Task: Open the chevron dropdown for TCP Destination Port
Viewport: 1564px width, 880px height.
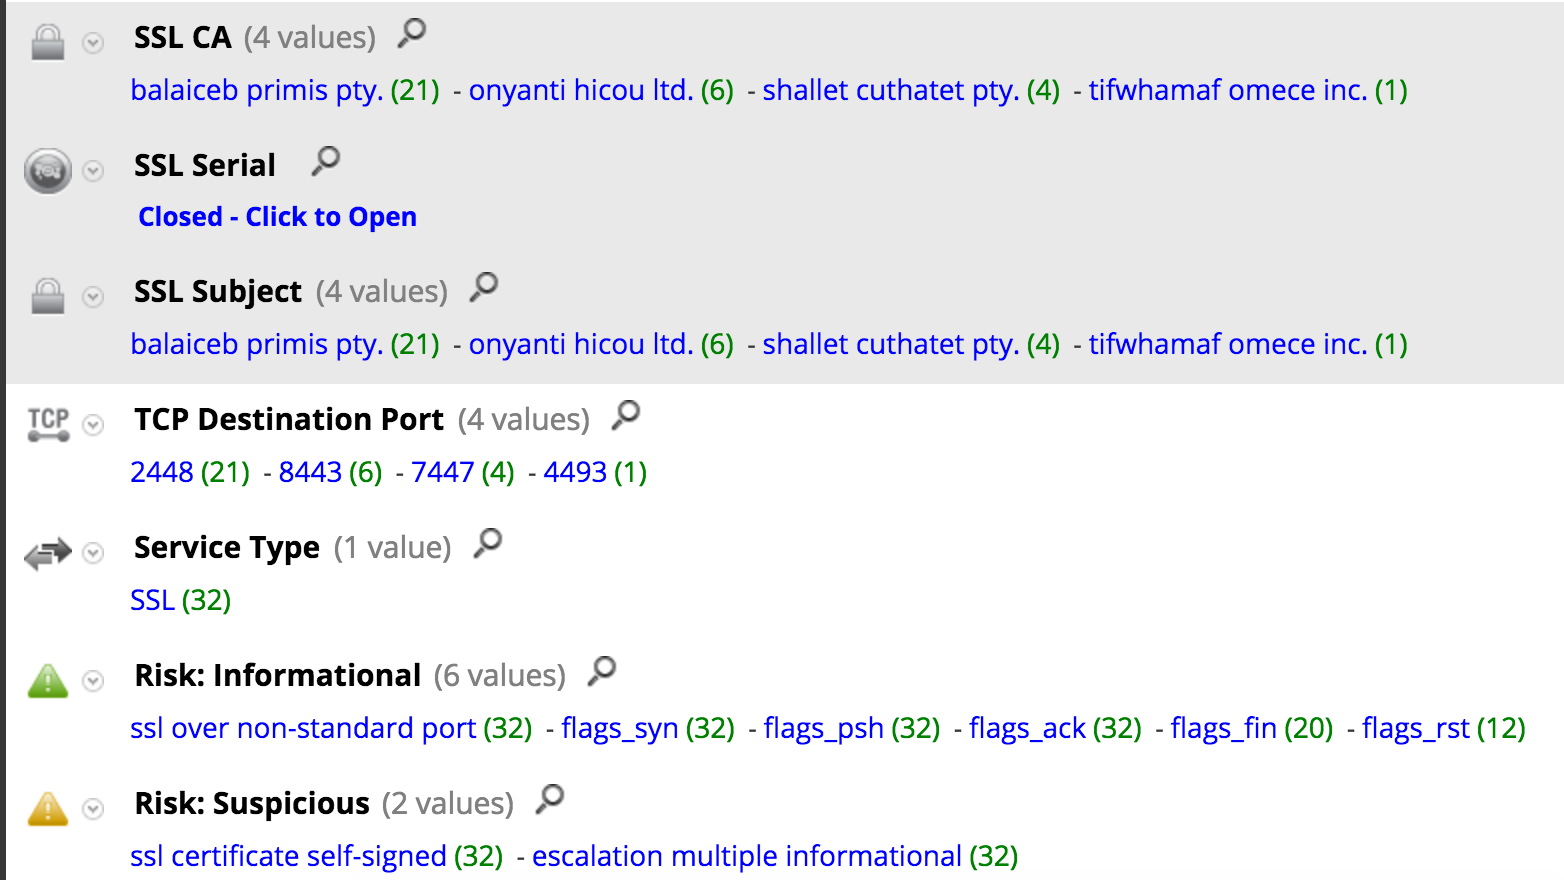Action: 93,425
